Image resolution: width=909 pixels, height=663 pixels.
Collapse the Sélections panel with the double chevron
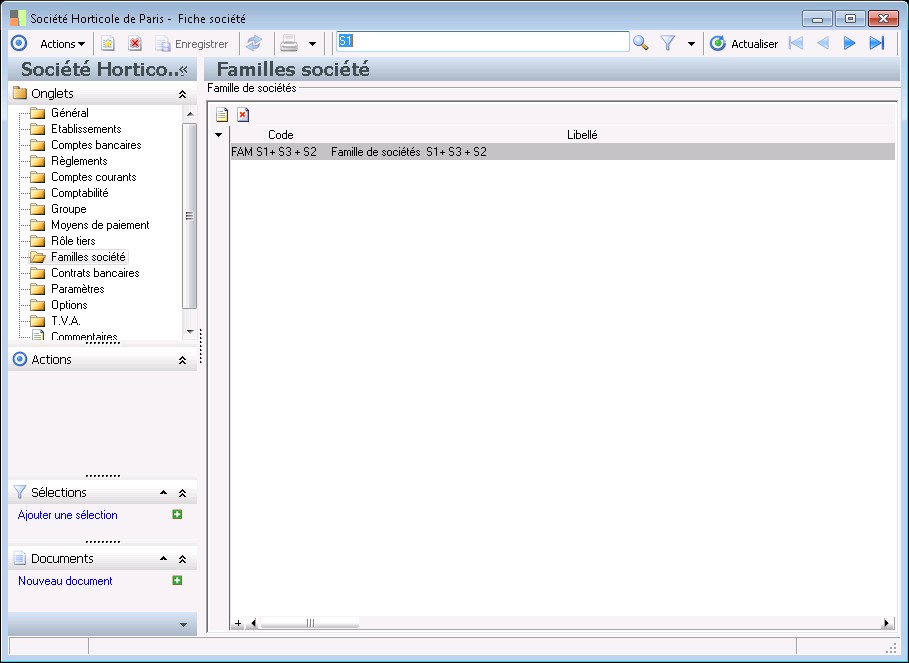[182, 493]
